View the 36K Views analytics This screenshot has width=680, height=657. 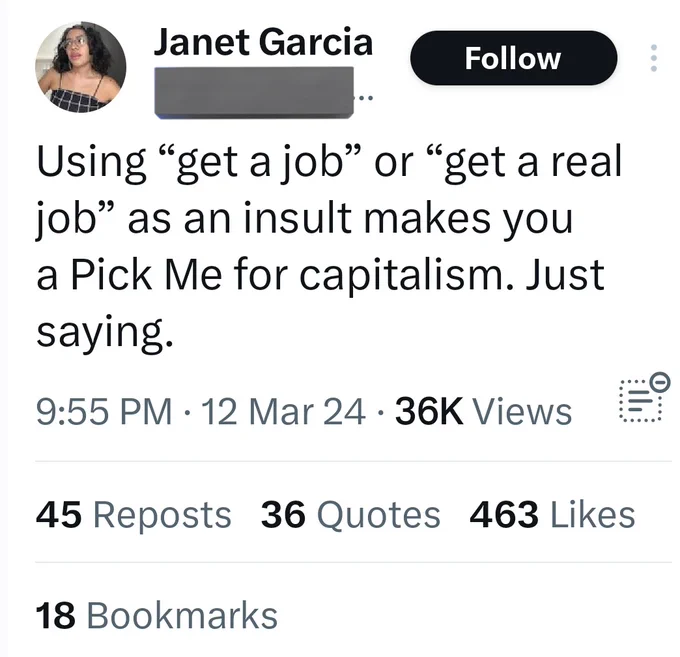(x=484, y=411)
